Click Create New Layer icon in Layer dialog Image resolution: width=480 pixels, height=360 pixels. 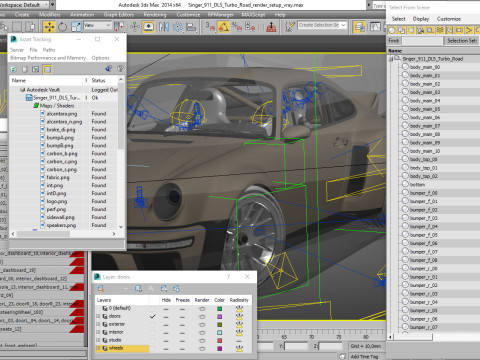tap(100, 288)
